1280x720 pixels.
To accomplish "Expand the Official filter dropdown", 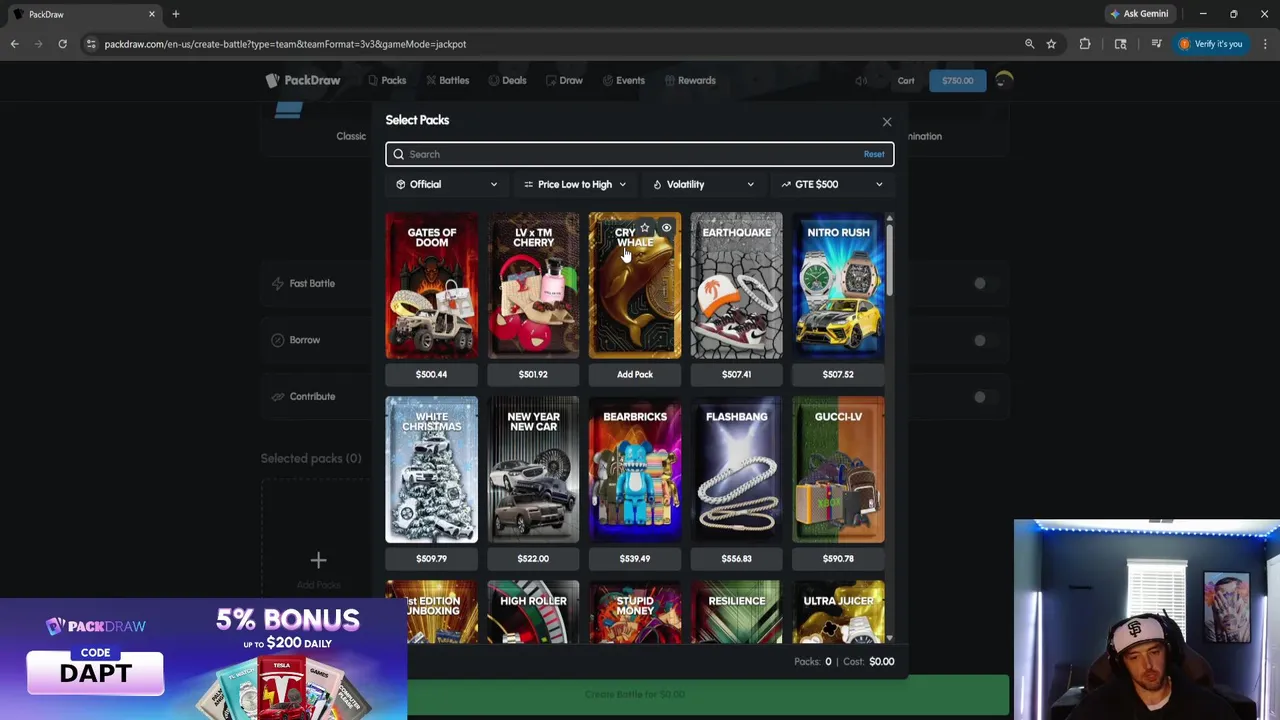I will (447, 184).
